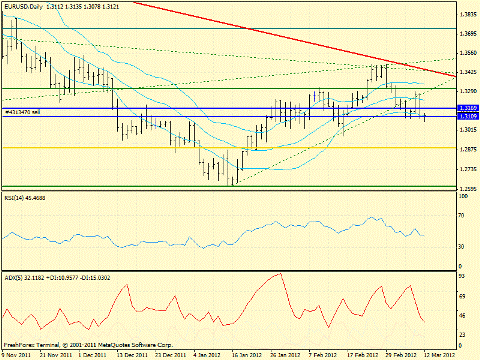Select the yellow horizontal line near 1.2875

[229, 148]
